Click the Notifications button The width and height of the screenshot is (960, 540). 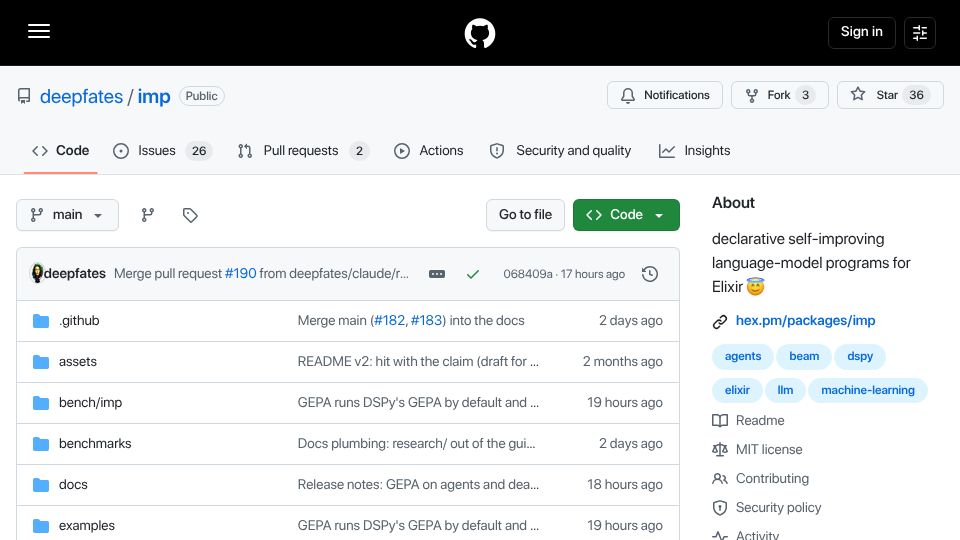[665, 95]
